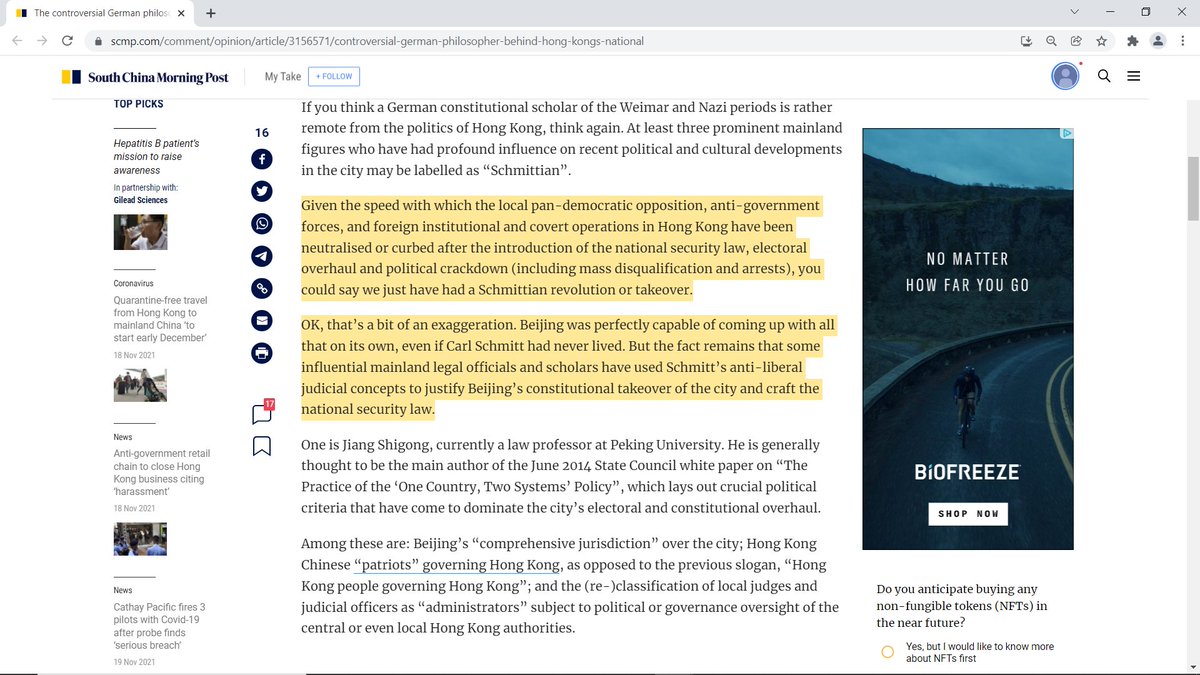This screenshot has width=1200, height=675.
Task: Click Shop Now on Biofreeze ad
Action: coord(968,514)
